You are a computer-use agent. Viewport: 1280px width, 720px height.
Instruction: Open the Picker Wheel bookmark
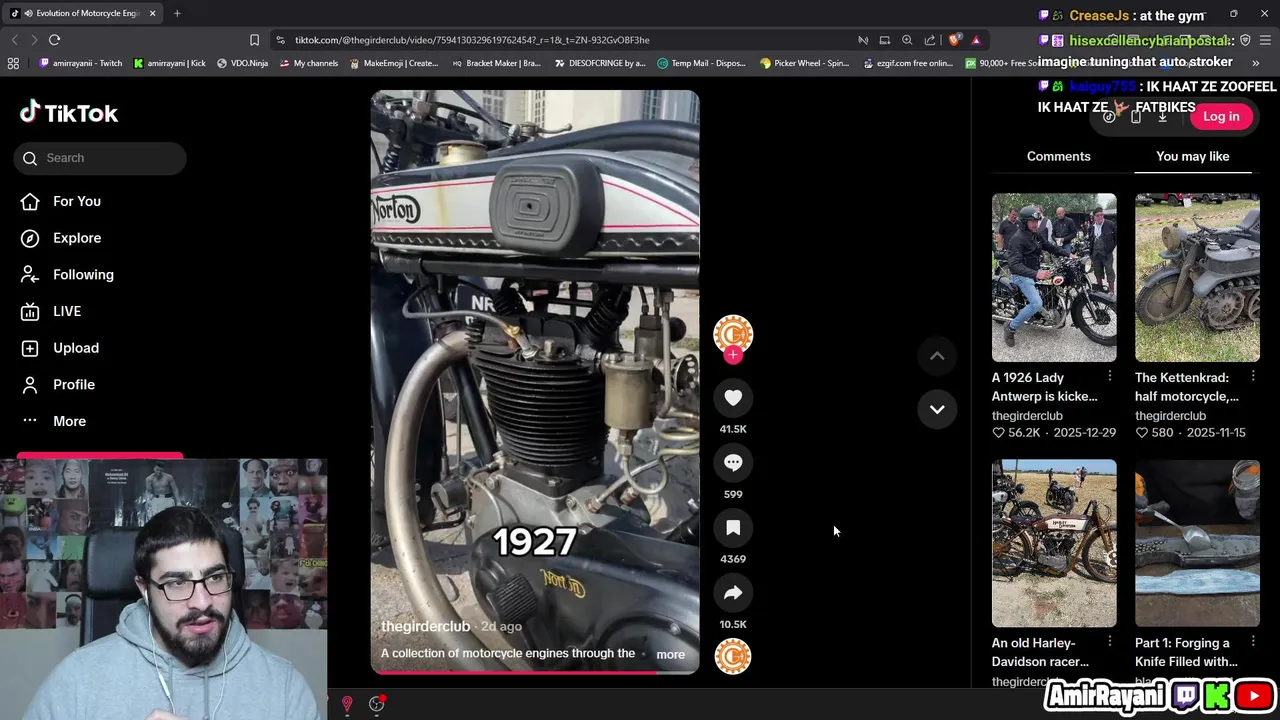(x=804, y=63)
